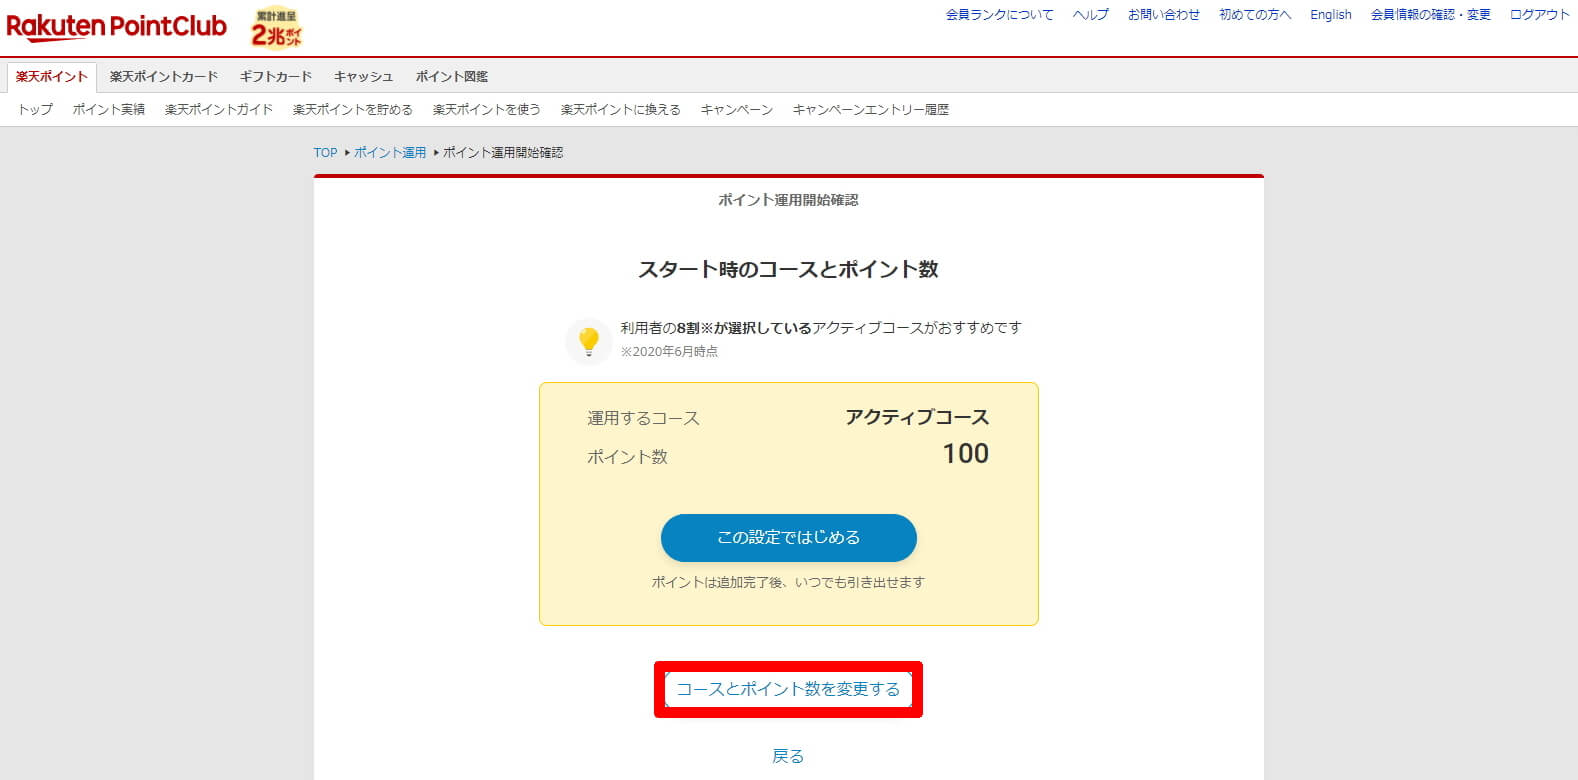Open ポイント実績 in the submenu

(x=109, y=110)
